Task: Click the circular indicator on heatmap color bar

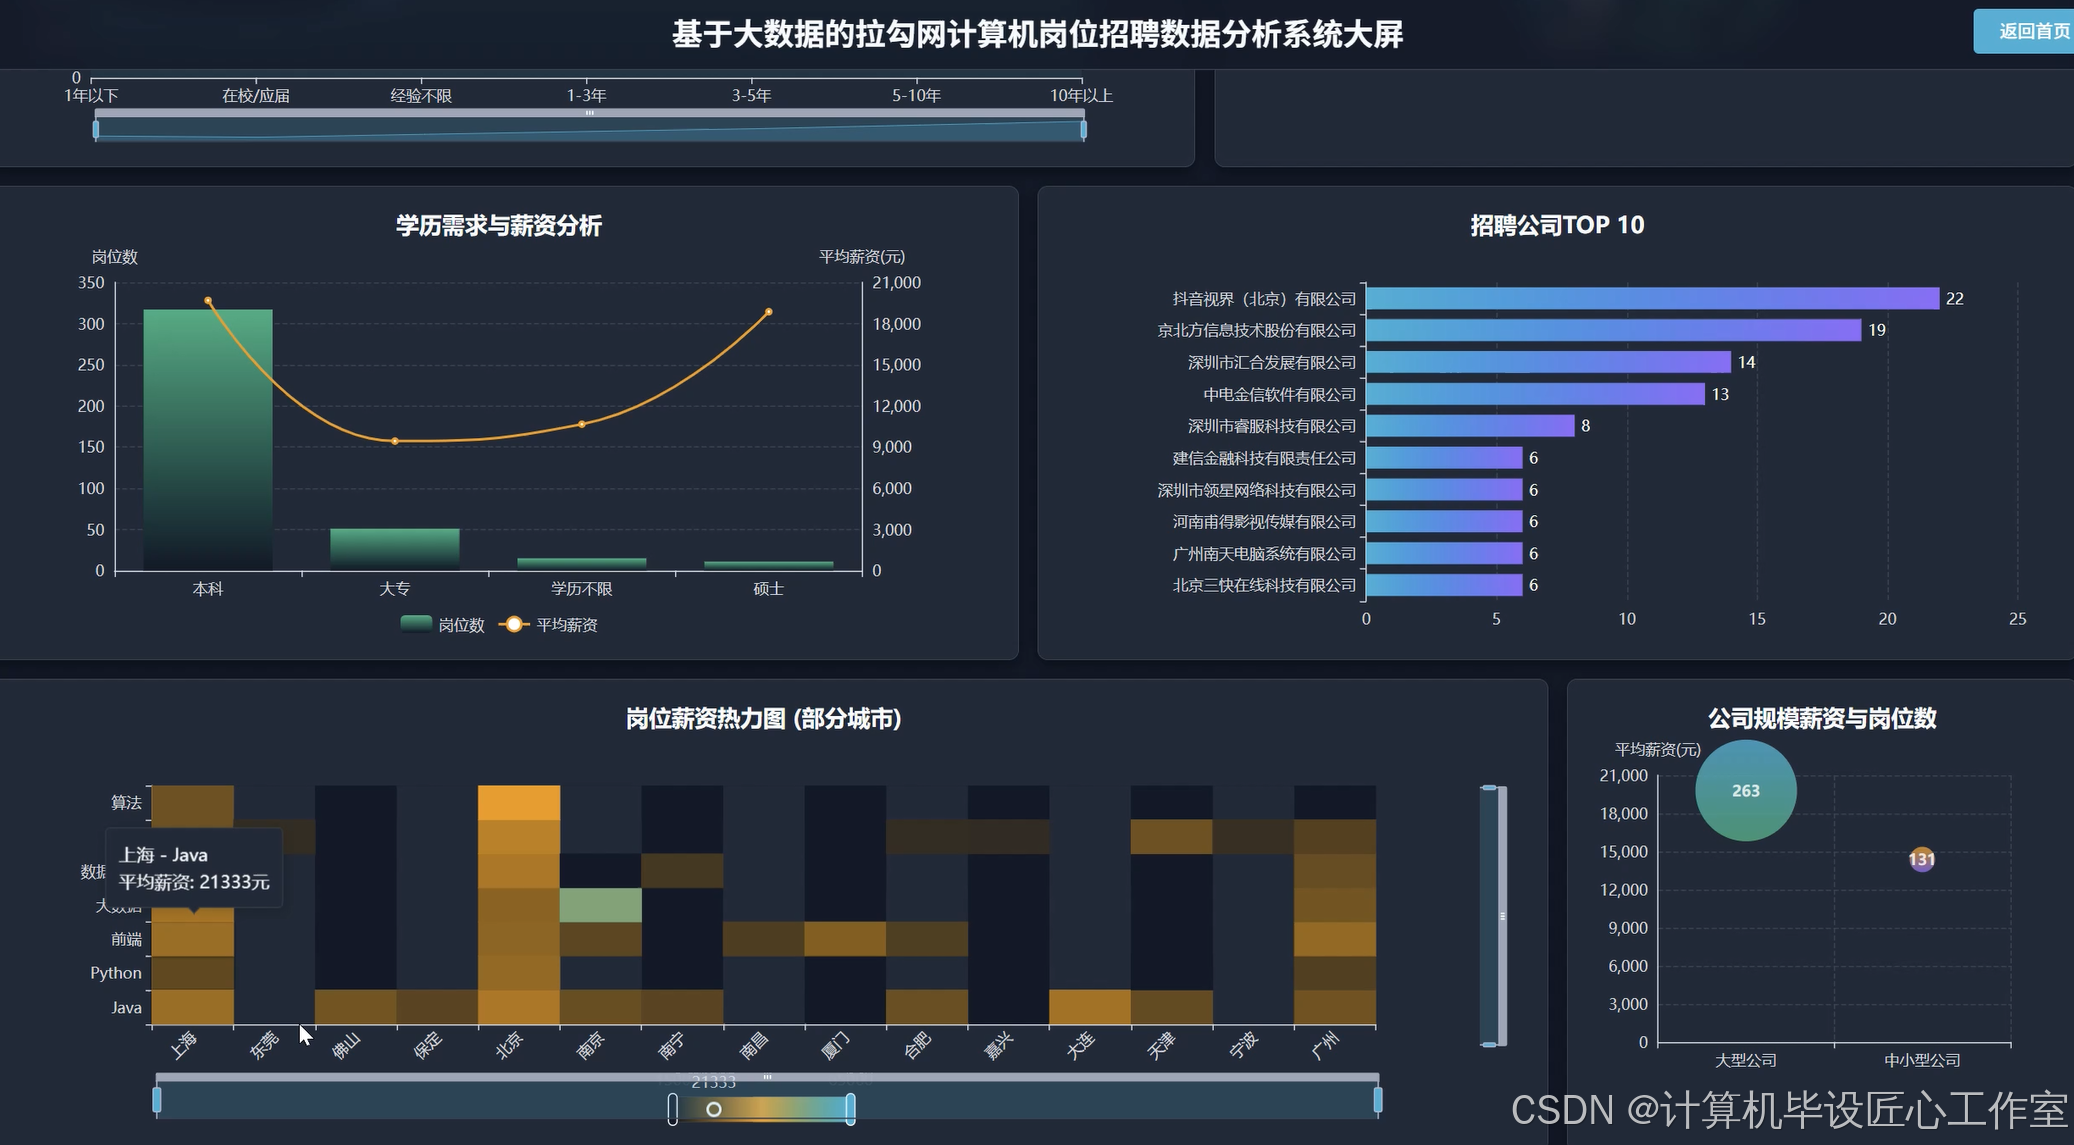Action: click(714, 1109)
